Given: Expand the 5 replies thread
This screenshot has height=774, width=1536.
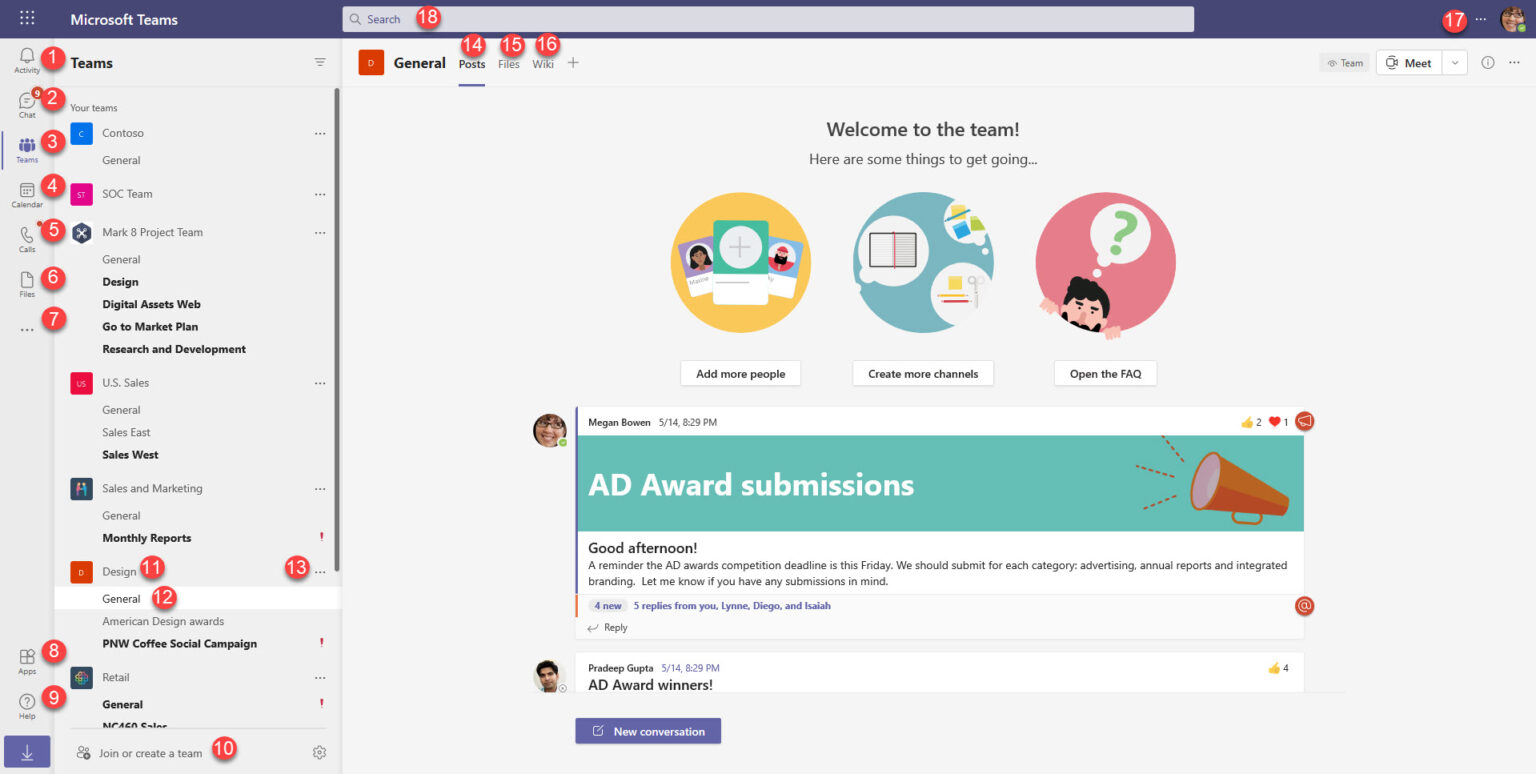Looking at the screenshot, I should click(732, 605).
